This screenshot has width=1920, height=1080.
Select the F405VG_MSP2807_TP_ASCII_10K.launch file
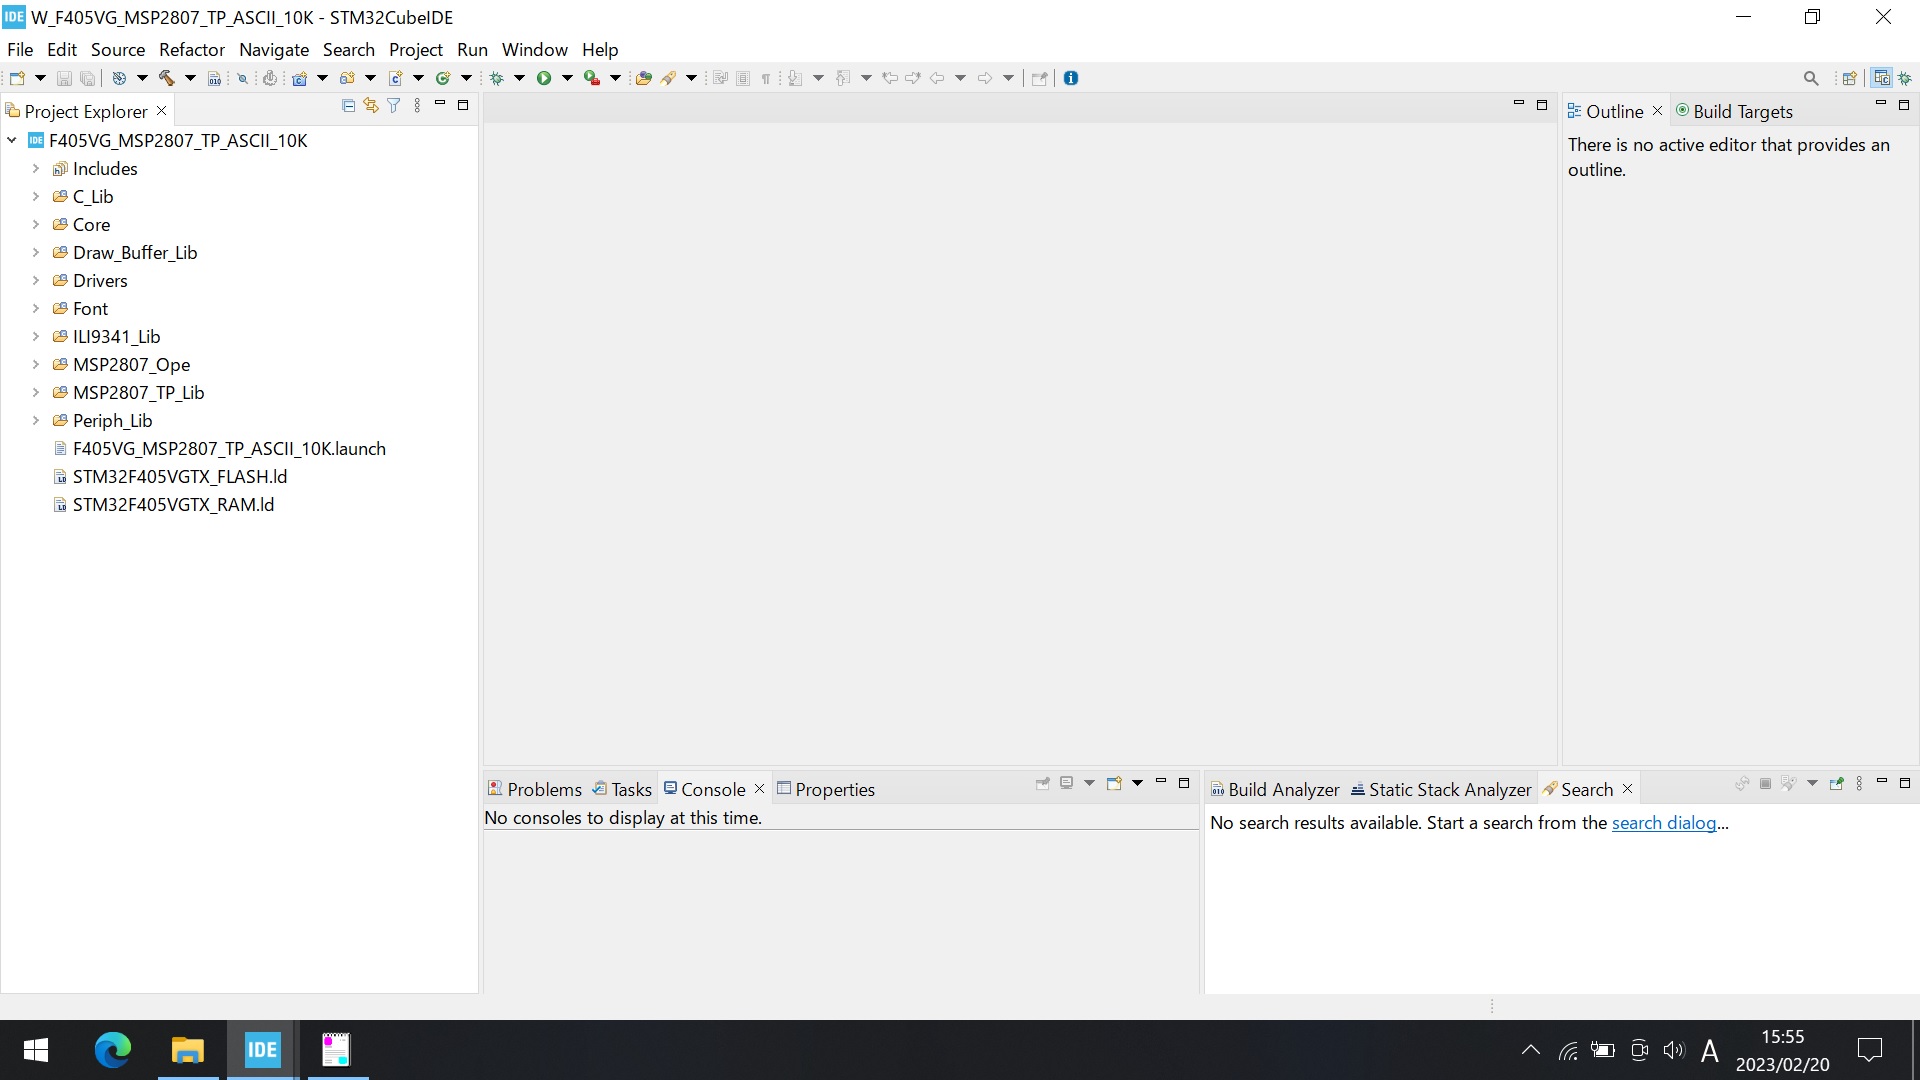[220, 449]
